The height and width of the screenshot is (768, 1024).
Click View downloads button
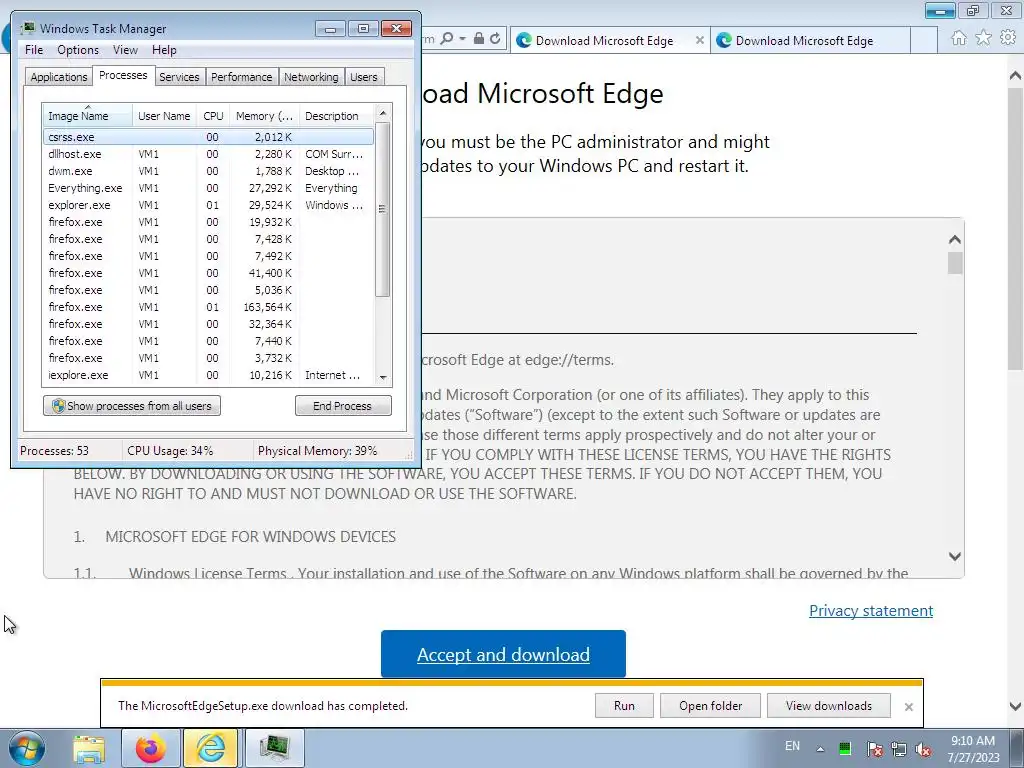click(x=829, y=705)
